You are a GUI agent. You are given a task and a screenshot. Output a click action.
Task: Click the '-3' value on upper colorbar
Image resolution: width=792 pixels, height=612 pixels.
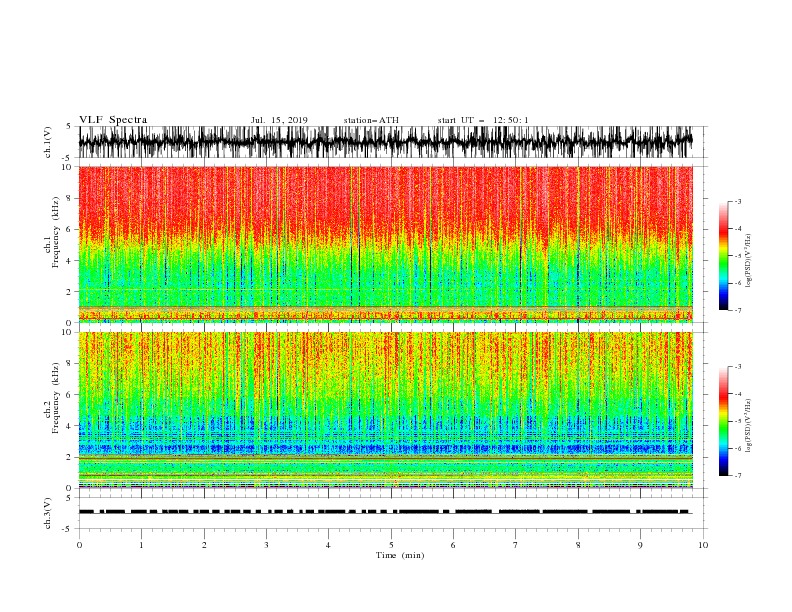[x=738, y=201]
